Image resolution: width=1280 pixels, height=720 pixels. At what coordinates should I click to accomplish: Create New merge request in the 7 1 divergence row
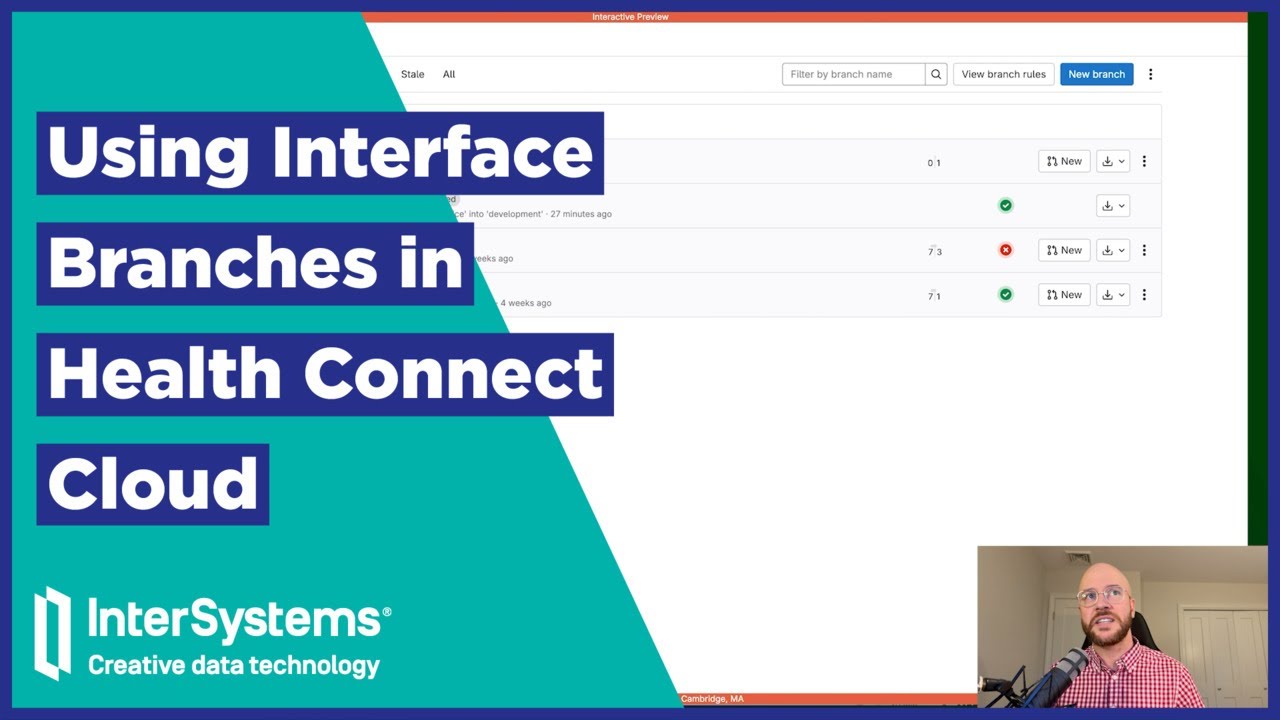click(x=1064, y=295)
